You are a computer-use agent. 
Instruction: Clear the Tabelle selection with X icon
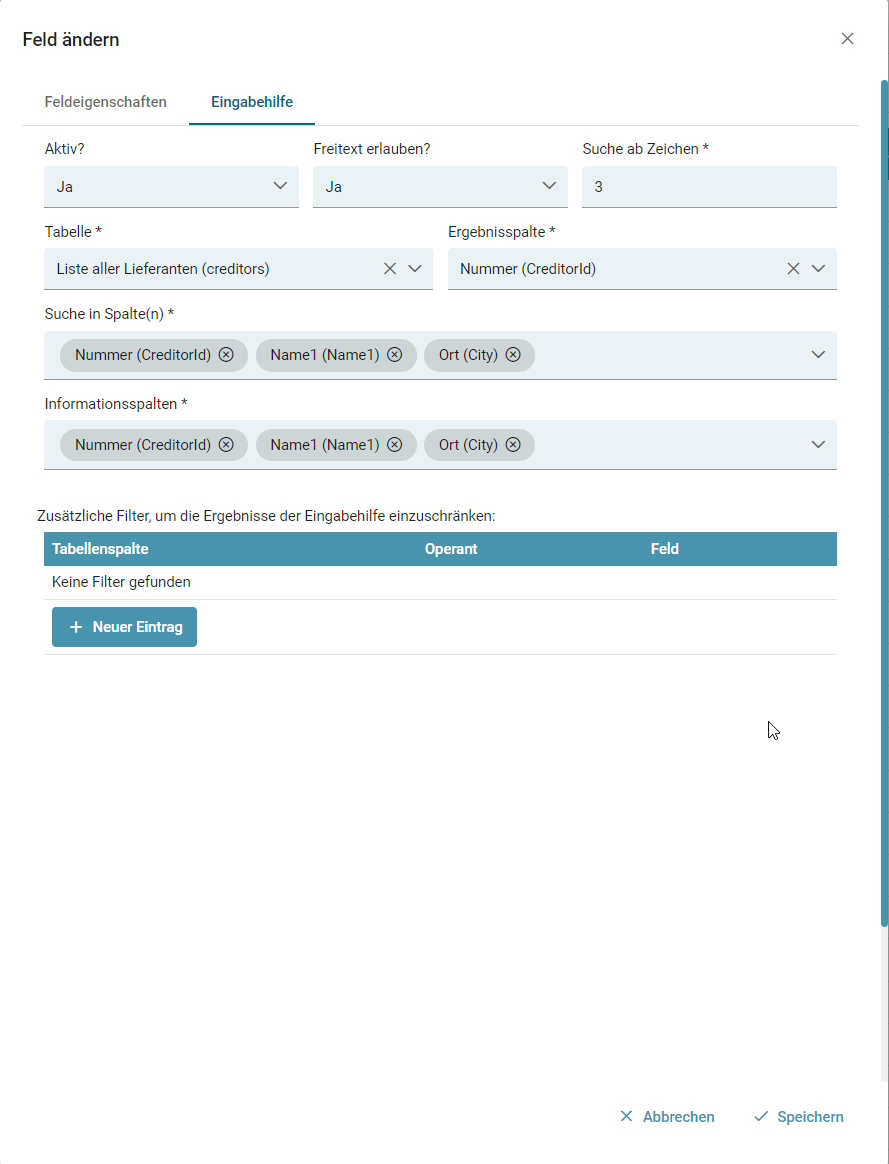pos(390,268)
